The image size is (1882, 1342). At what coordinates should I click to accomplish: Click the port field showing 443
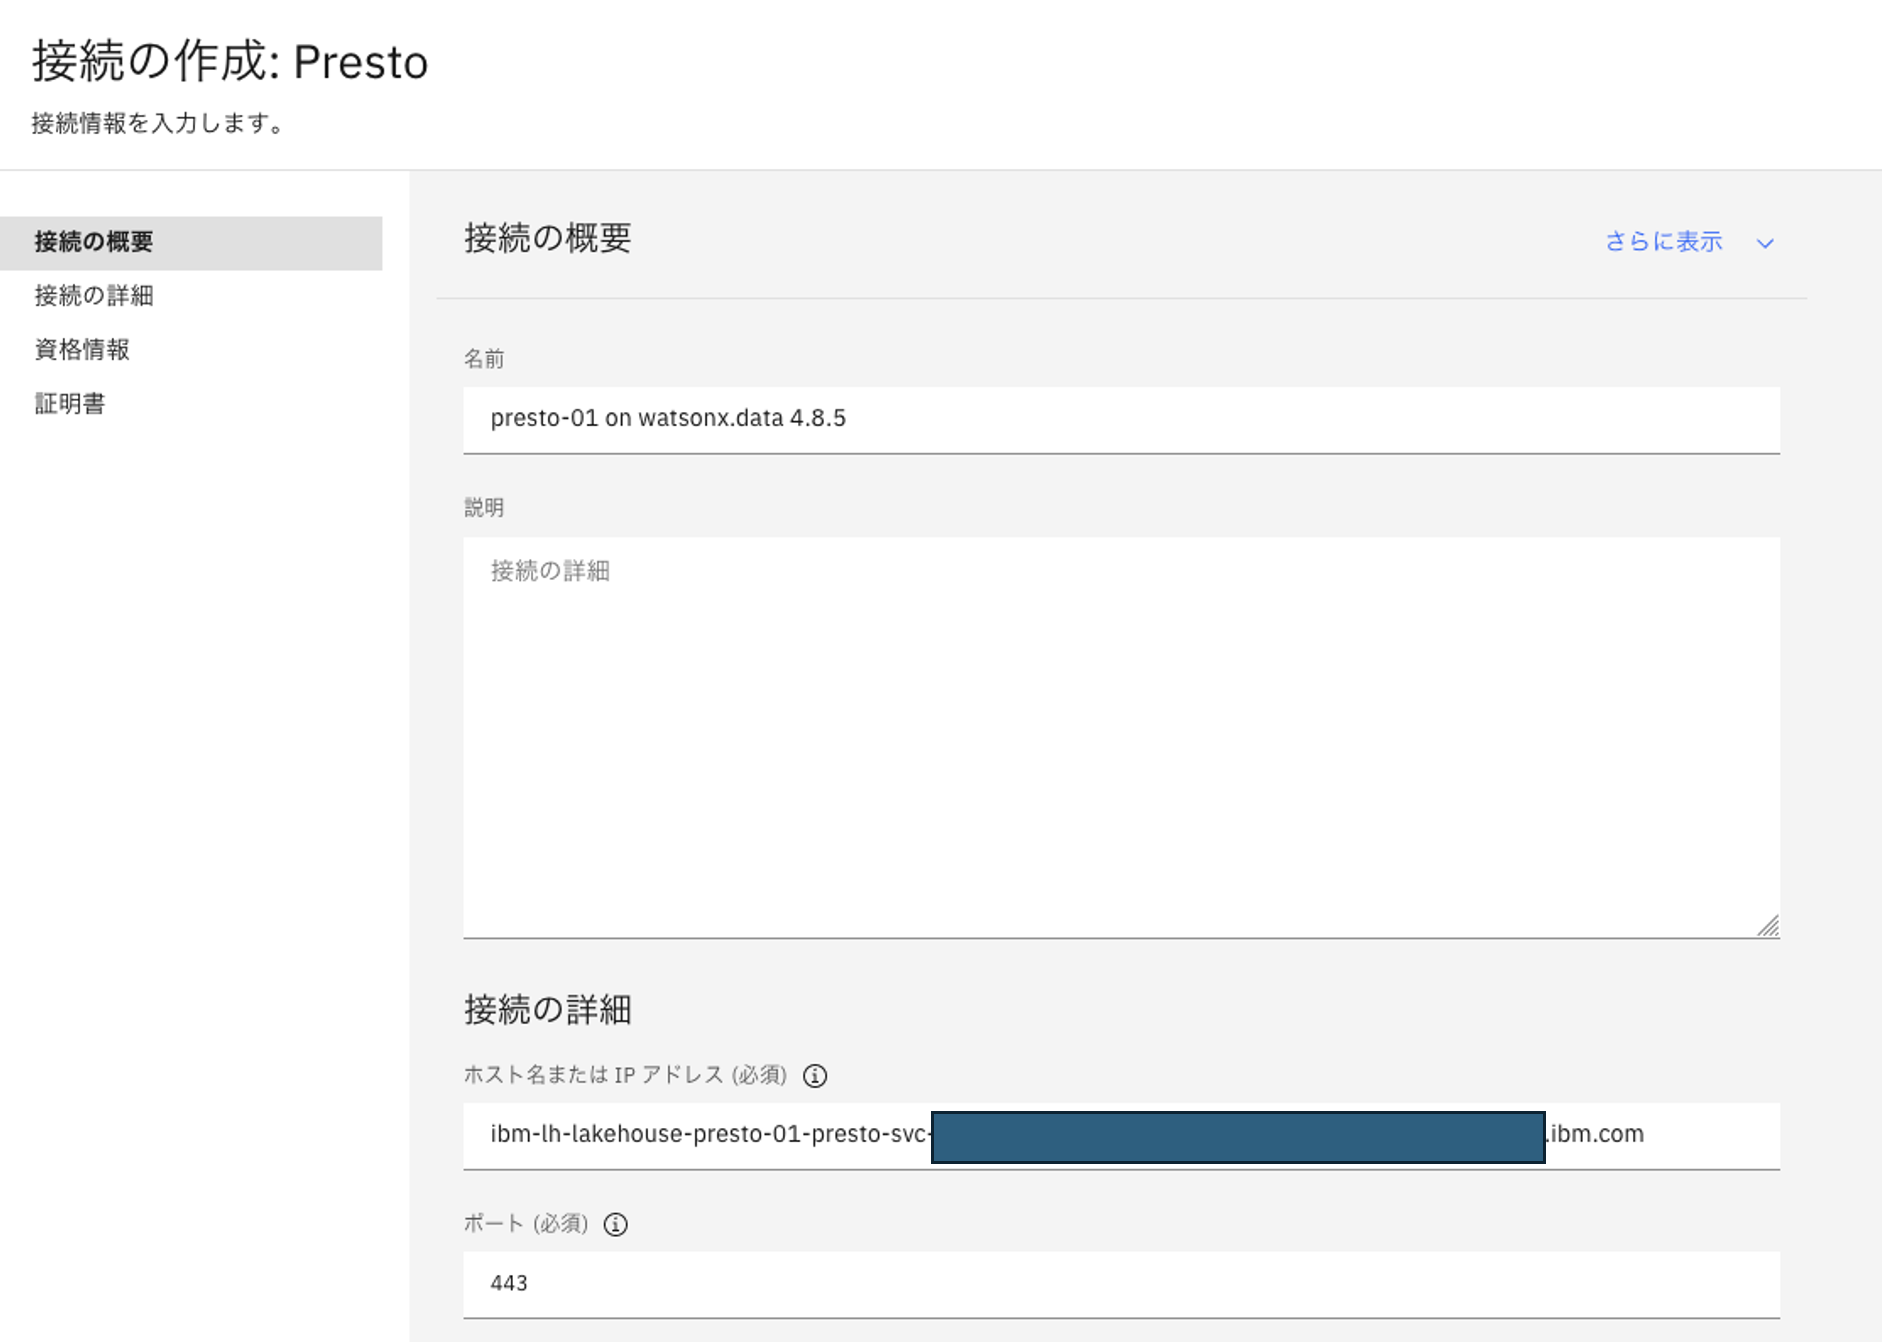tap(1120, 1284)
